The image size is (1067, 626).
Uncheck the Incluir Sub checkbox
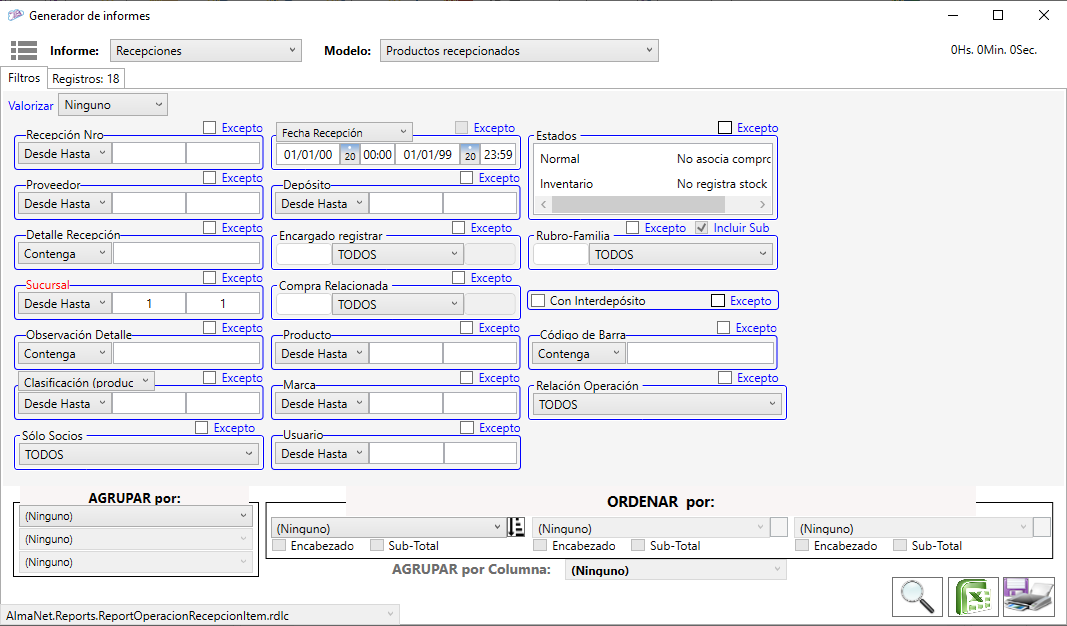pyautogui.click(x=702, y=228)
